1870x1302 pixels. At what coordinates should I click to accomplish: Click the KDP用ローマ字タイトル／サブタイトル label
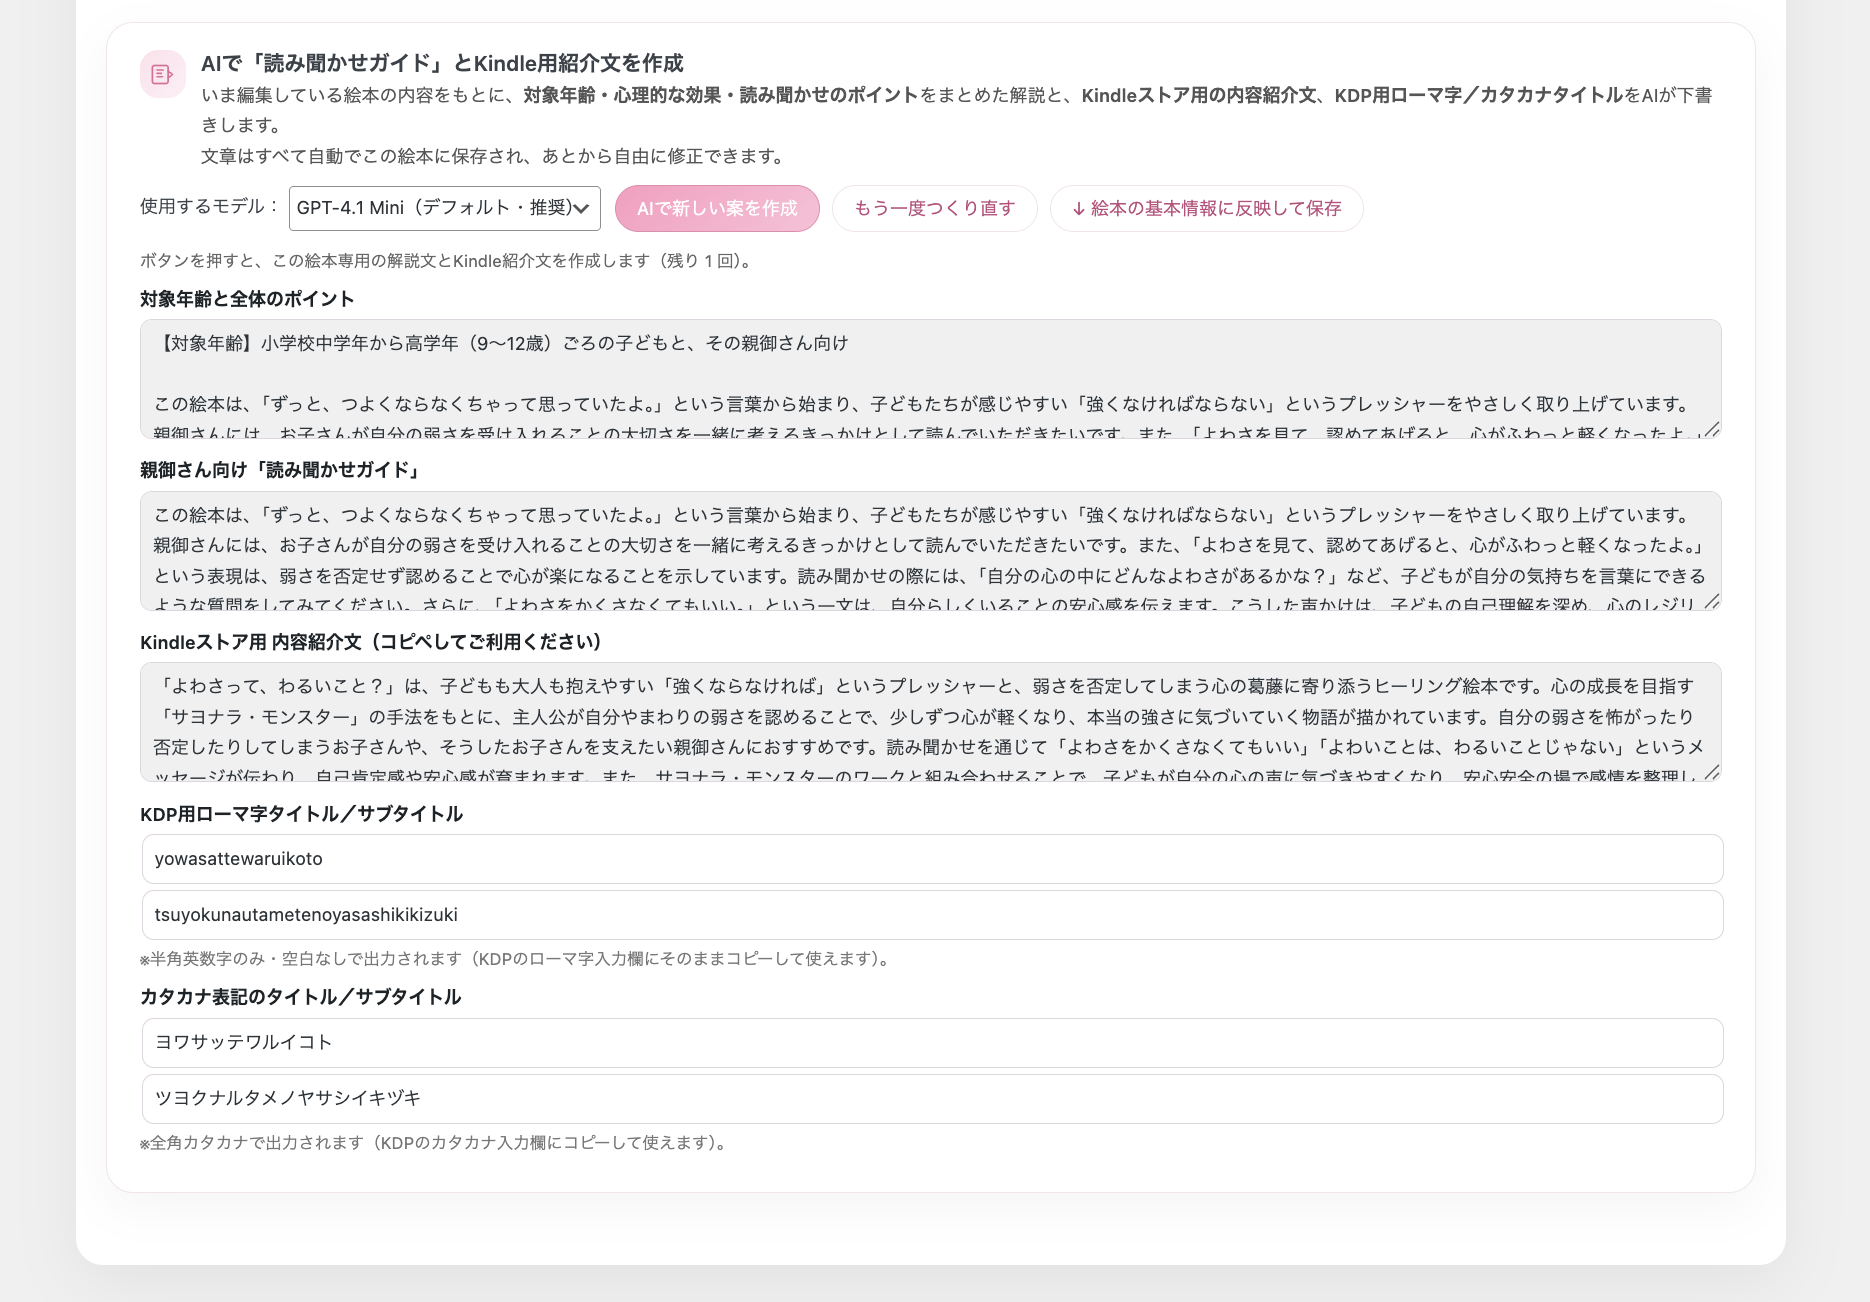[x=301, y=814]
